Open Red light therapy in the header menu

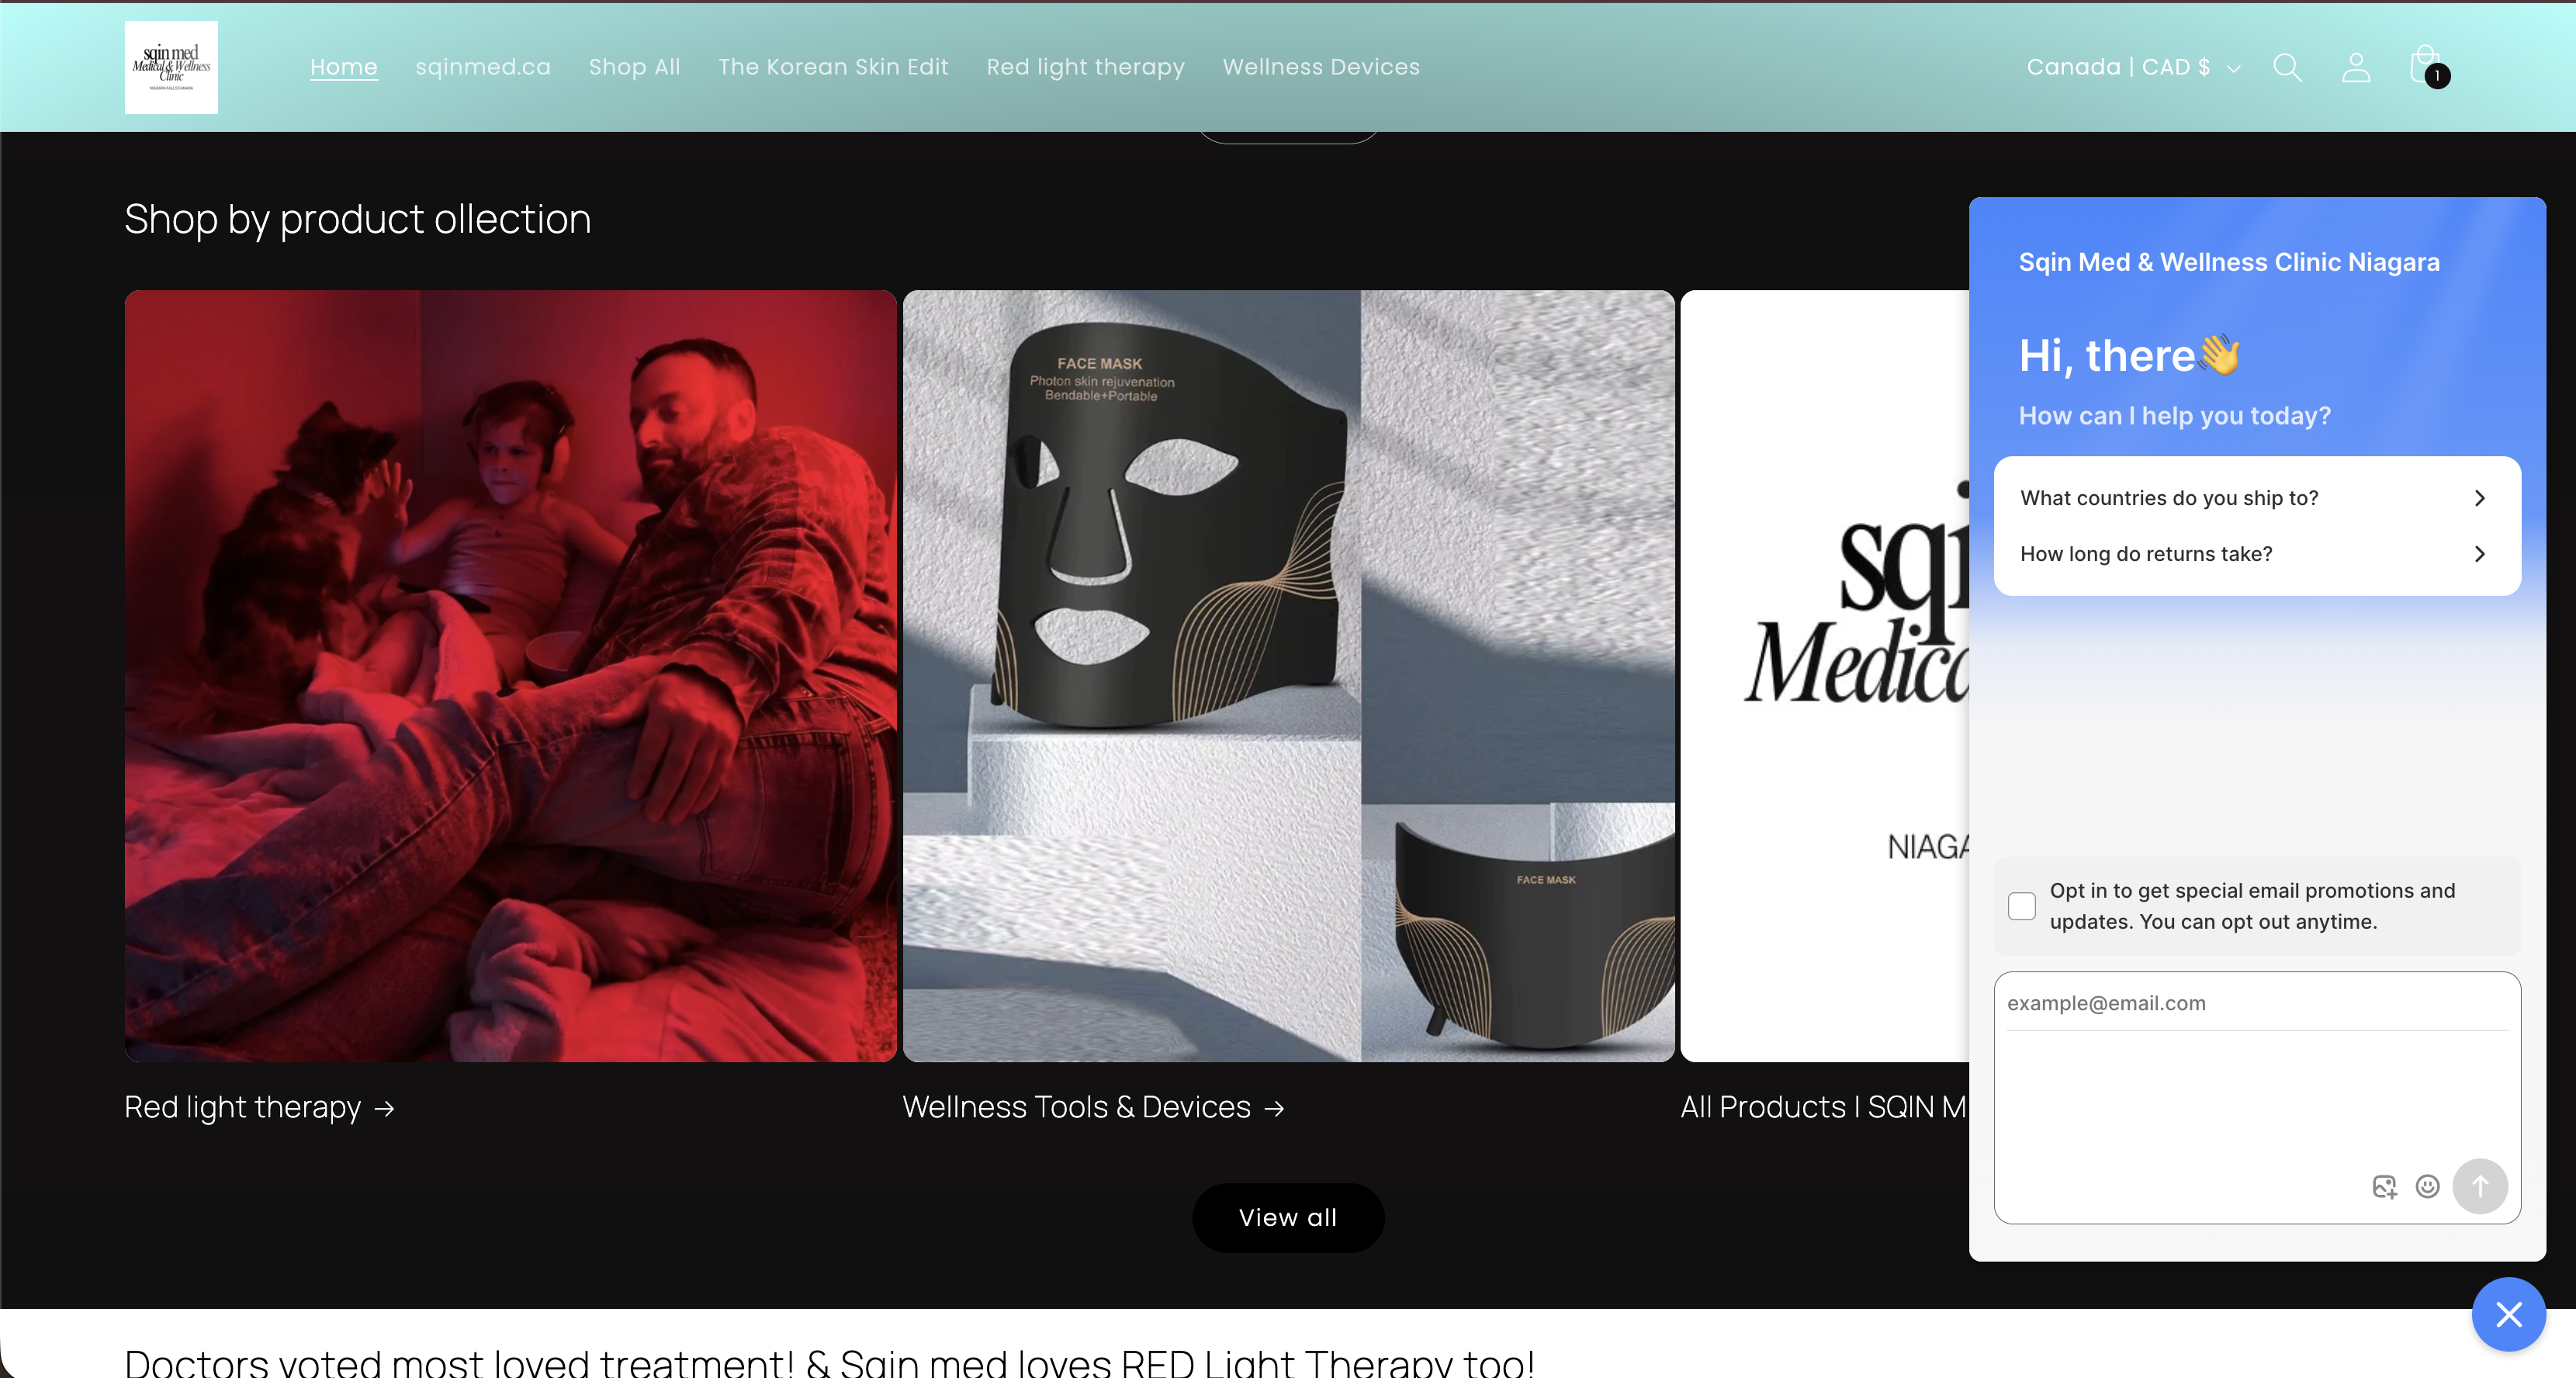click(x=1085, y=67)
